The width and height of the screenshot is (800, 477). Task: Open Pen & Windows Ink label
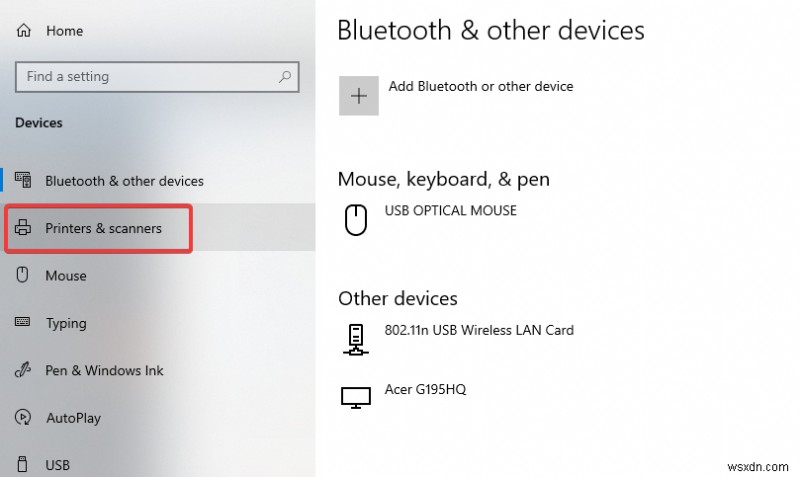coord(104,370)
